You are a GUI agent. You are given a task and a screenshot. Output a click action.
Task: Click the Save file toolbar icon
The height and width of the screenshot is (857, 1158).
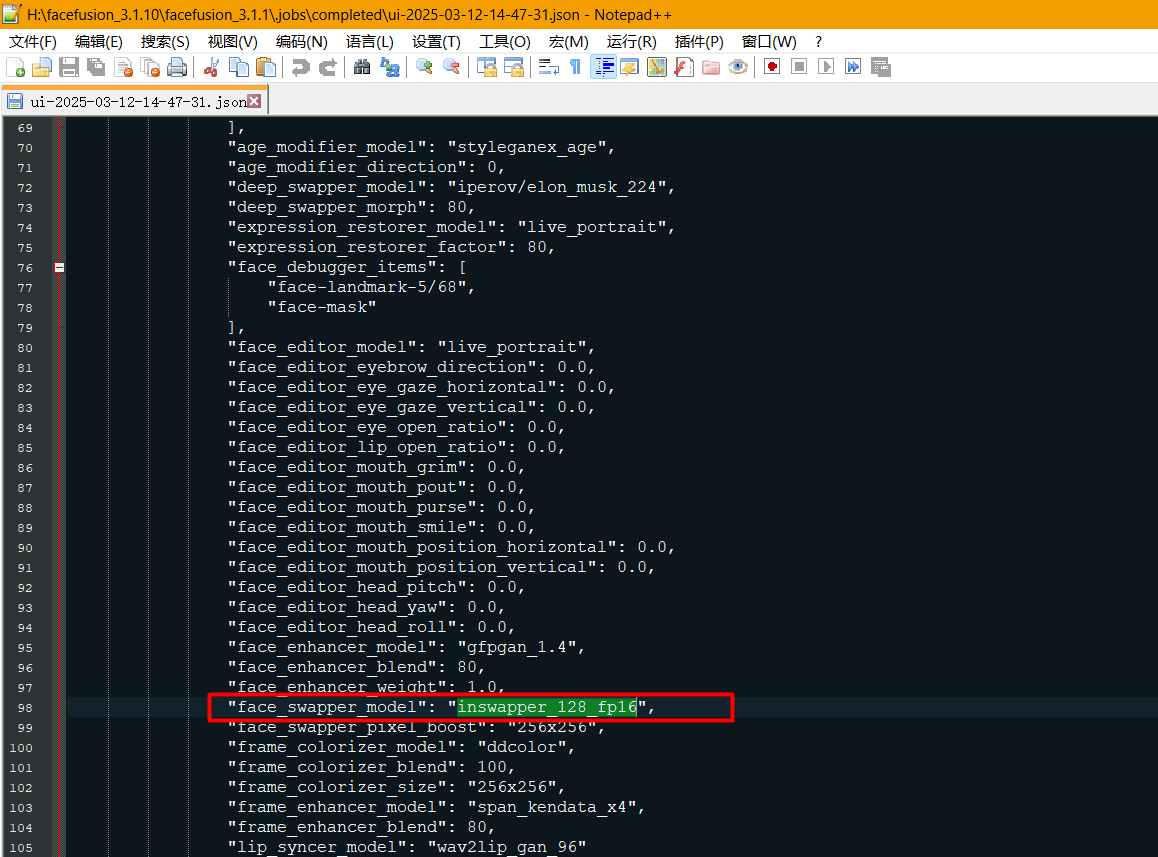[69, 67]
